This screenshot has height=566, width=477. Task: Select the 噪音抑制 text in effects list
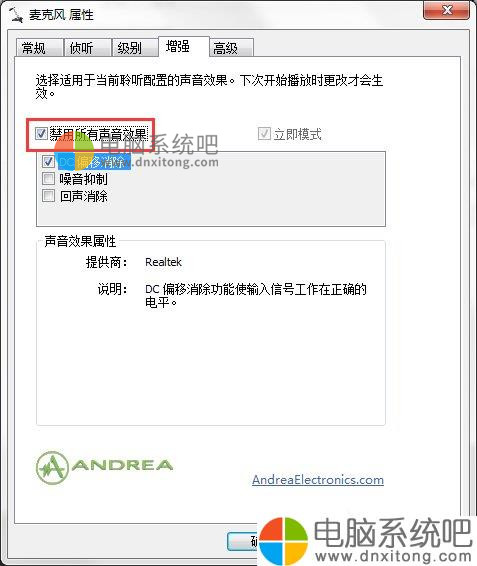83,179
